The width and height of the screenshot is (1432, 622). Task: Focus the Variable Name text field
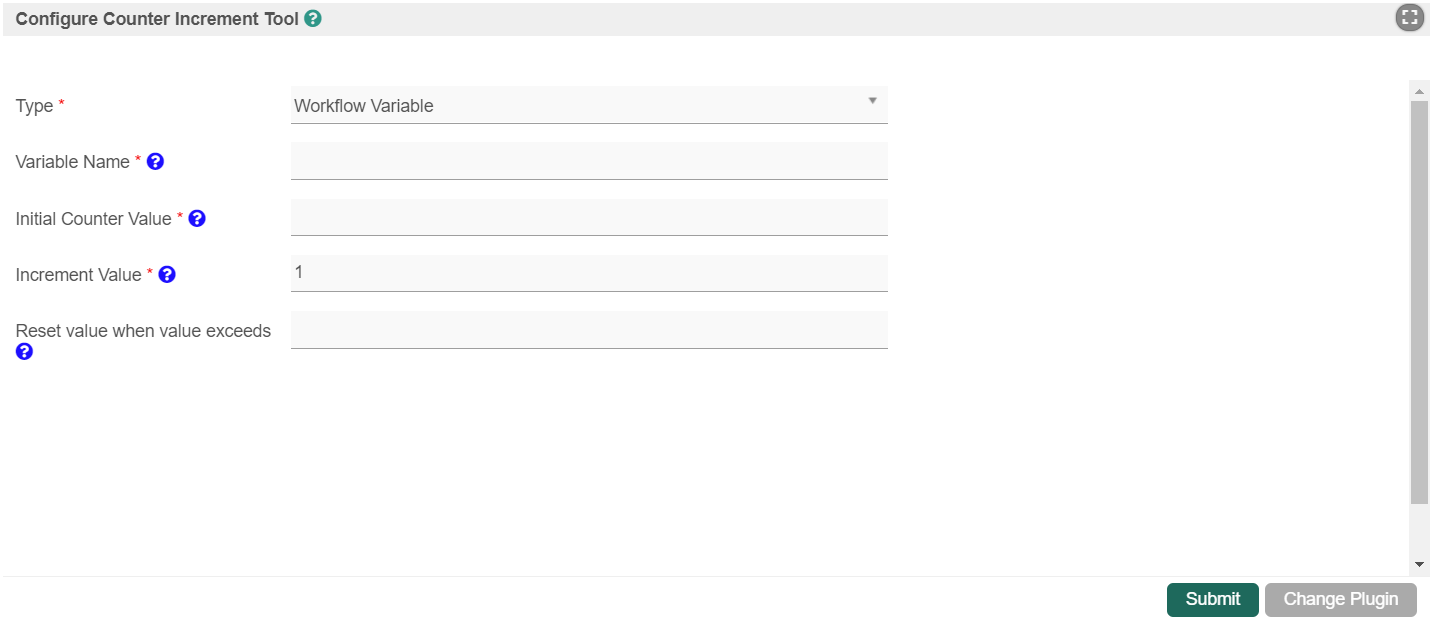(588, 161)
